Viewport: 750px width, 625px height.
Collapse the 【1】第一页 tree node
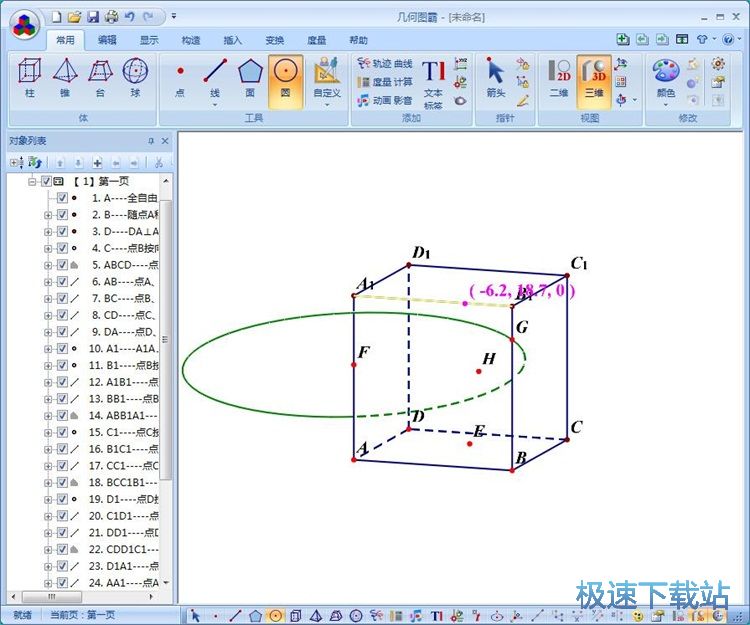coord(33,182)
